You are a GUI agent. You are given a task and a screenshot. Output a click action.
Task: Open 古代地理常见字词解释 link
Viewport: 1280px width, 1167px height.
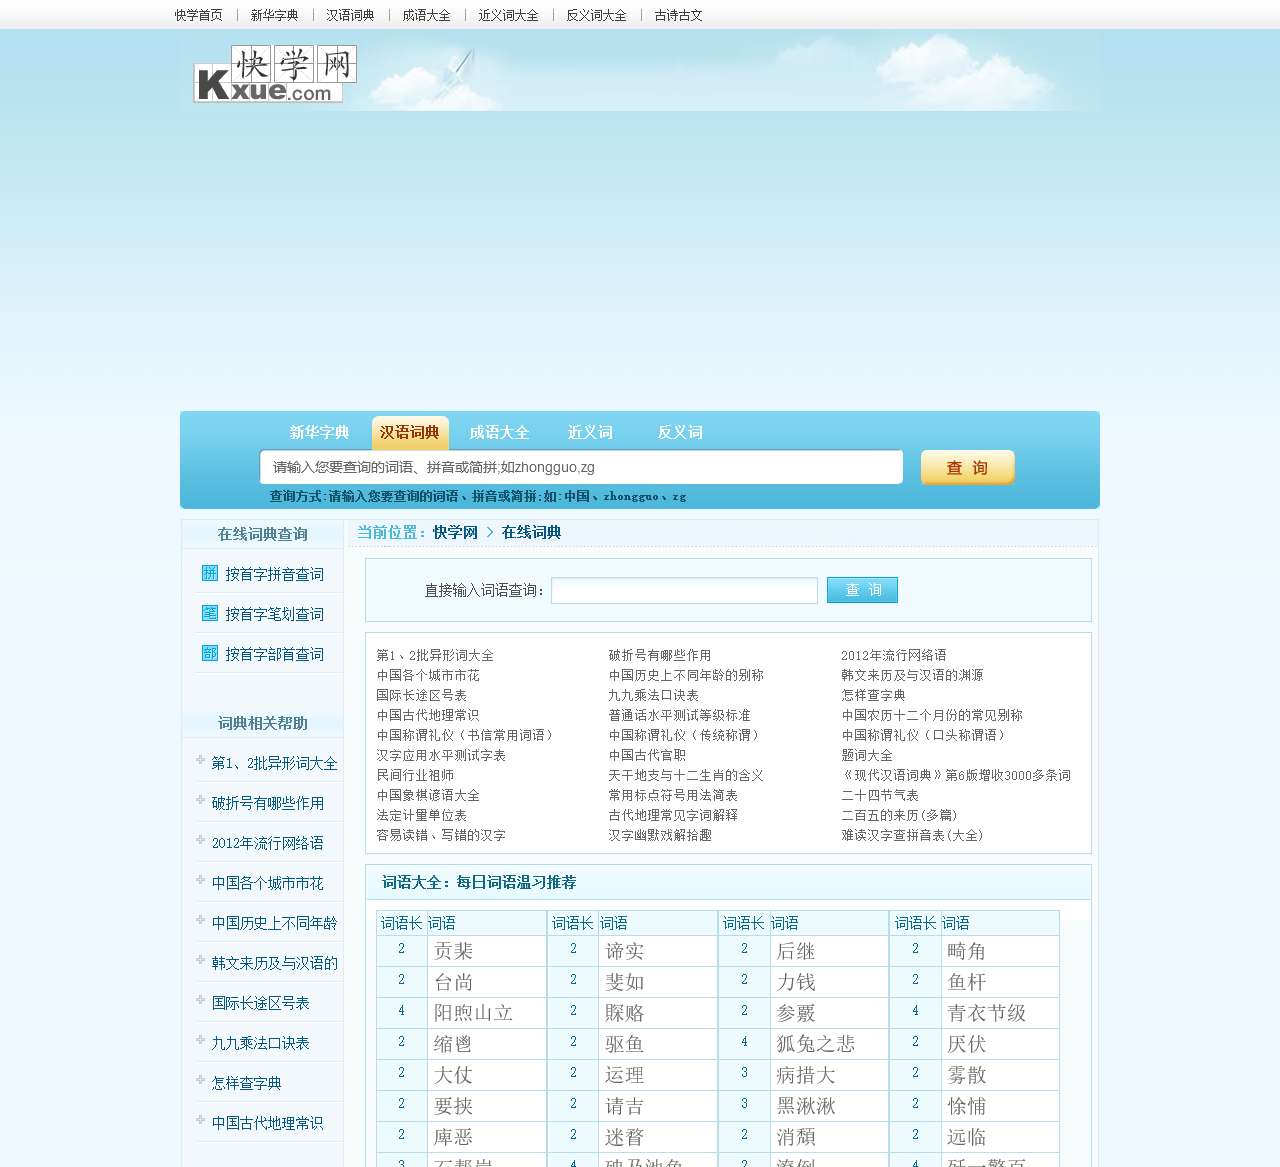pos(673,815)
